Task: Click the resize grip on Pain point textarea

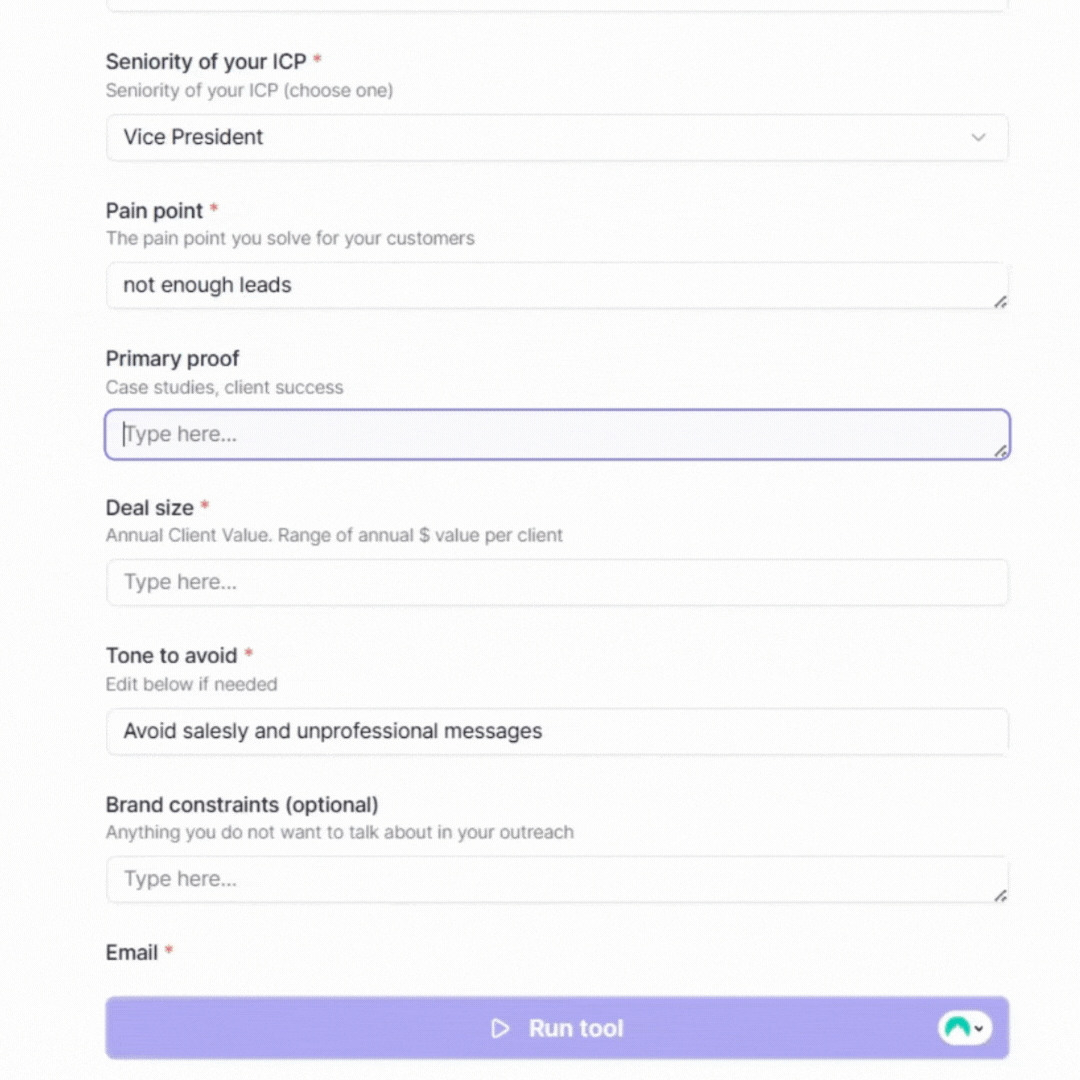Action: 1001,302
